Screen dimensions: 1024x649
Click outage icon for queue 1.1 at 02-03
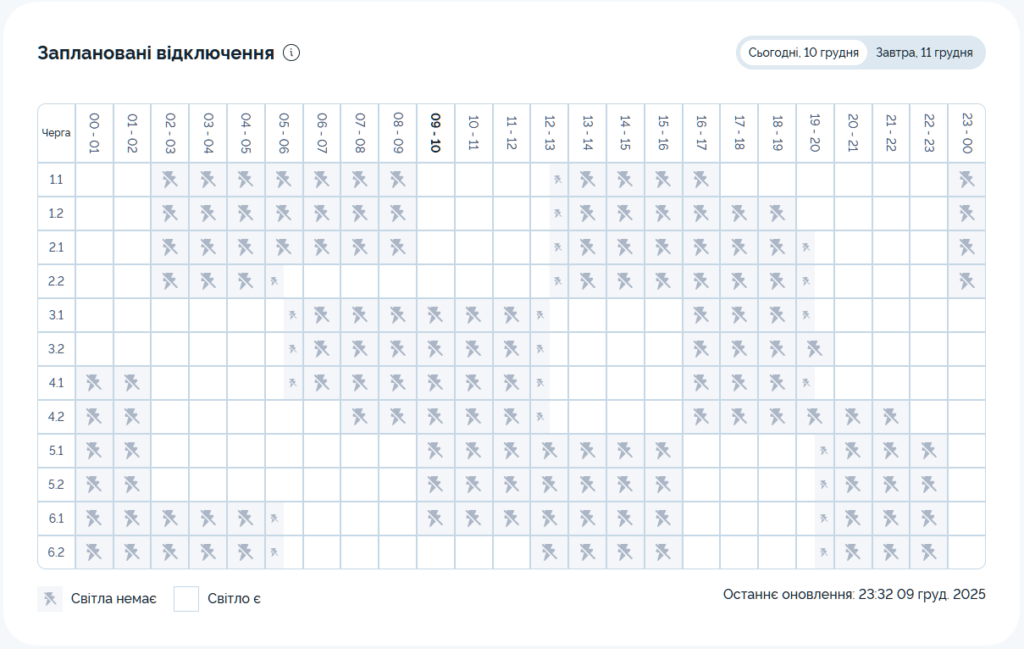pos(170,180)
